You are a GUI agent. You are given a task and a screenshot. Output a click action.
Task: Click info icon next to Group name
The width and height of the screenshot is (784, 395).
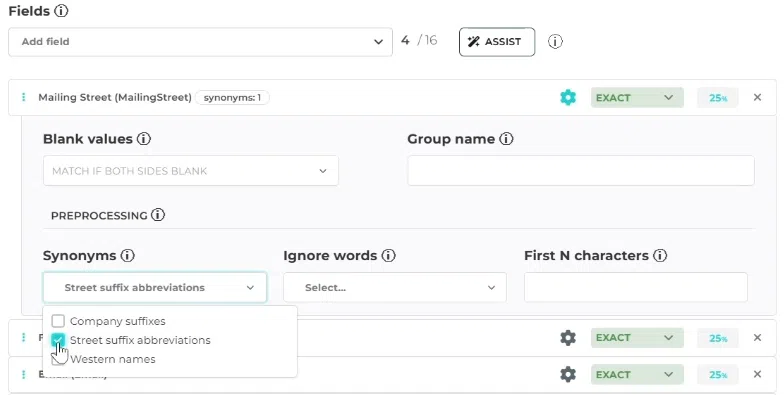(506, 138)
